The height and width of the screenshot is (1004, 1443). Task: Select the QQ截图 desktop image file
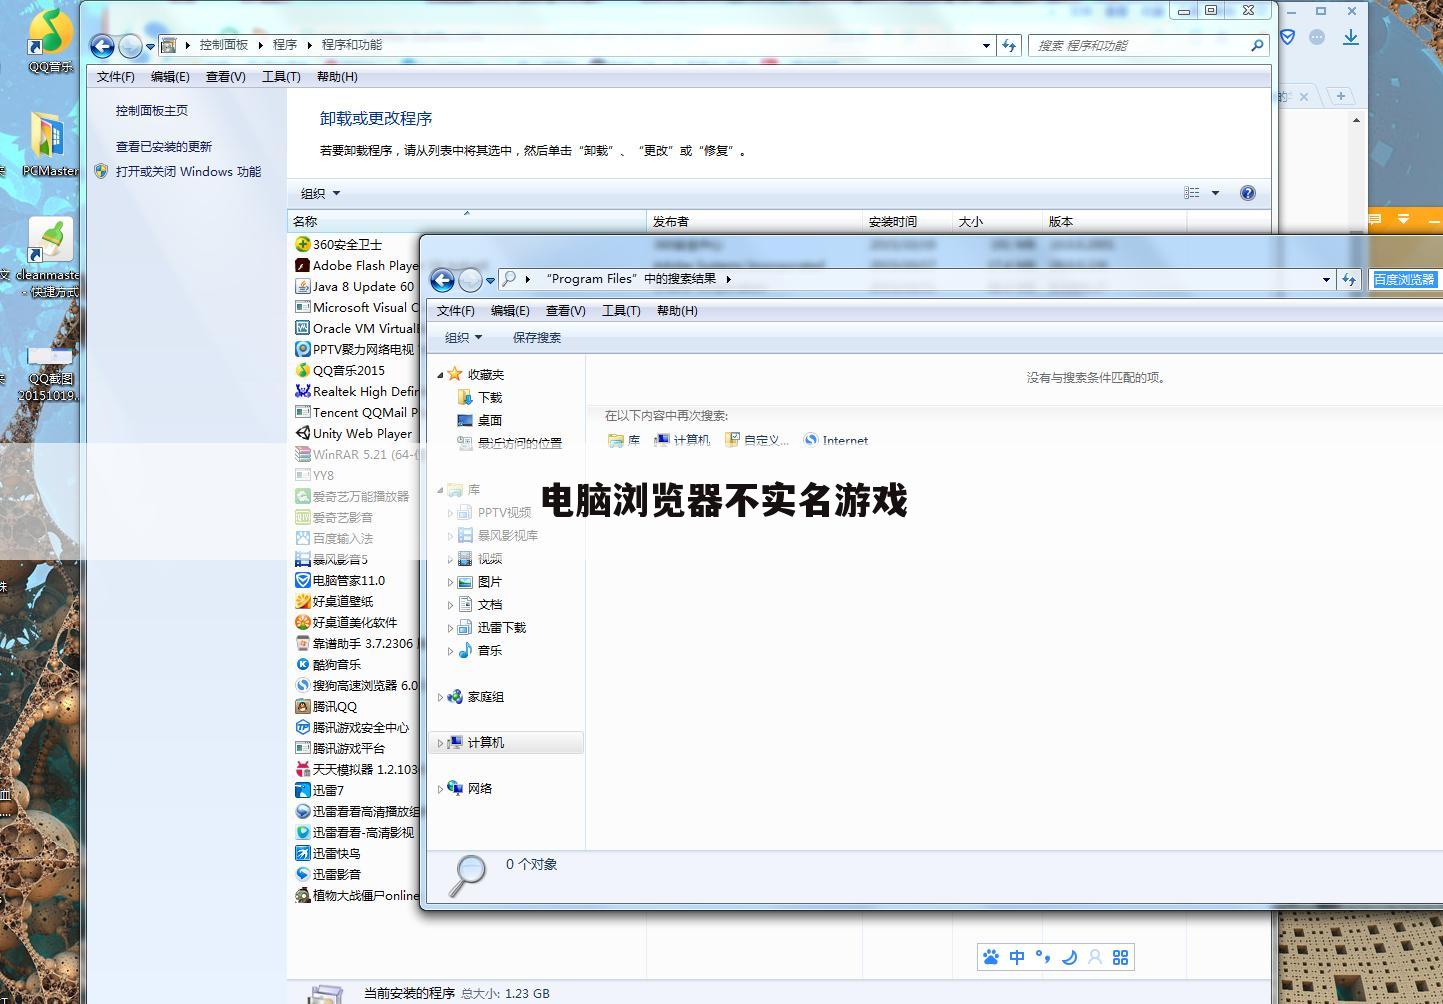click(x=50, y=373)
